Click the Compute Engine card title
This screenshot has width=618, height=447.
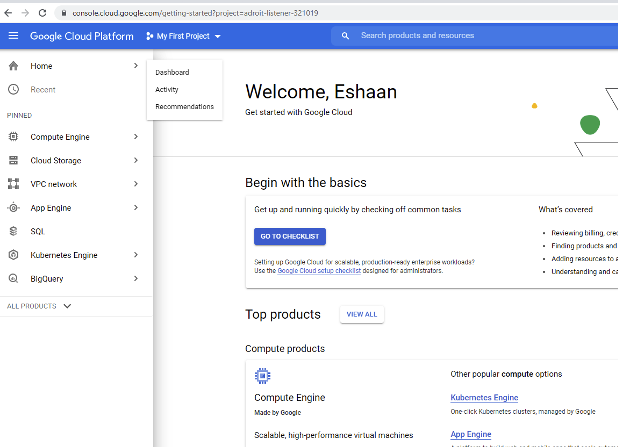tap(290, 398)
